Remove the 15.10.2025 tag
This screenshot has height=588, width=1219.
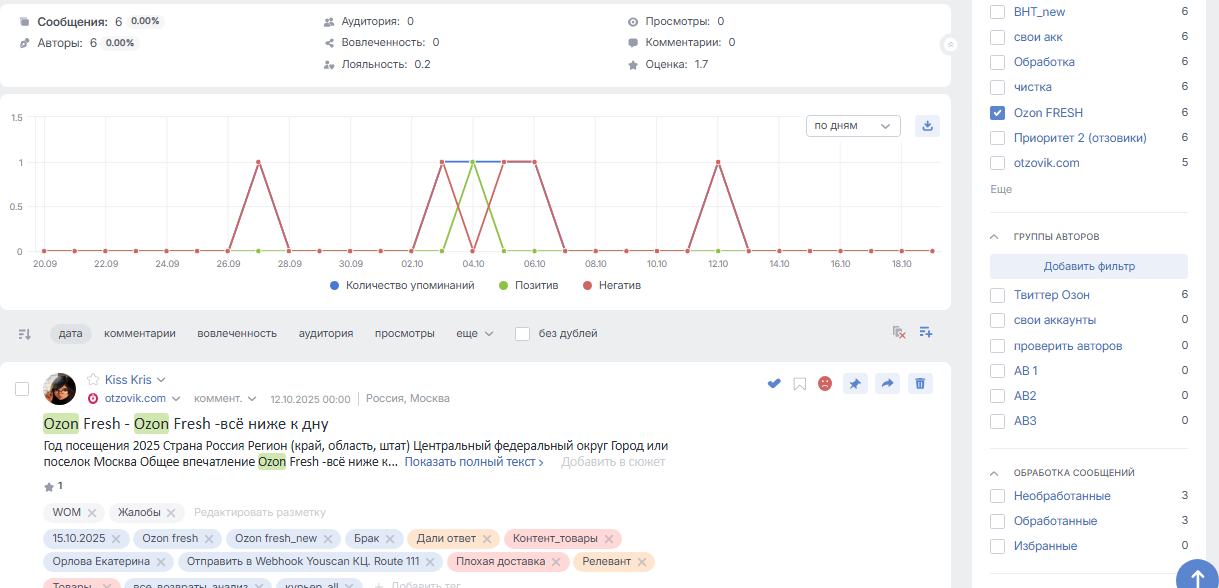[116, 538]
